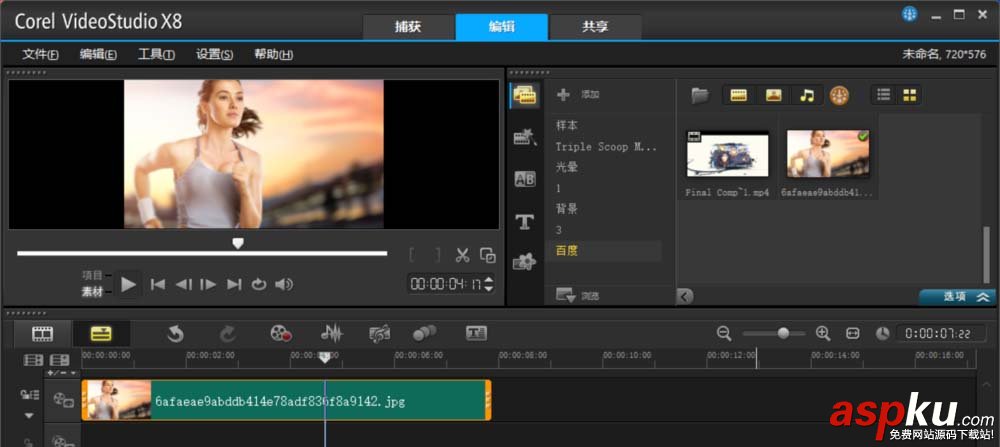Open the +/- track manager dropdown
This screenshot has width=1000, height=447.
[x=62, y=372]
